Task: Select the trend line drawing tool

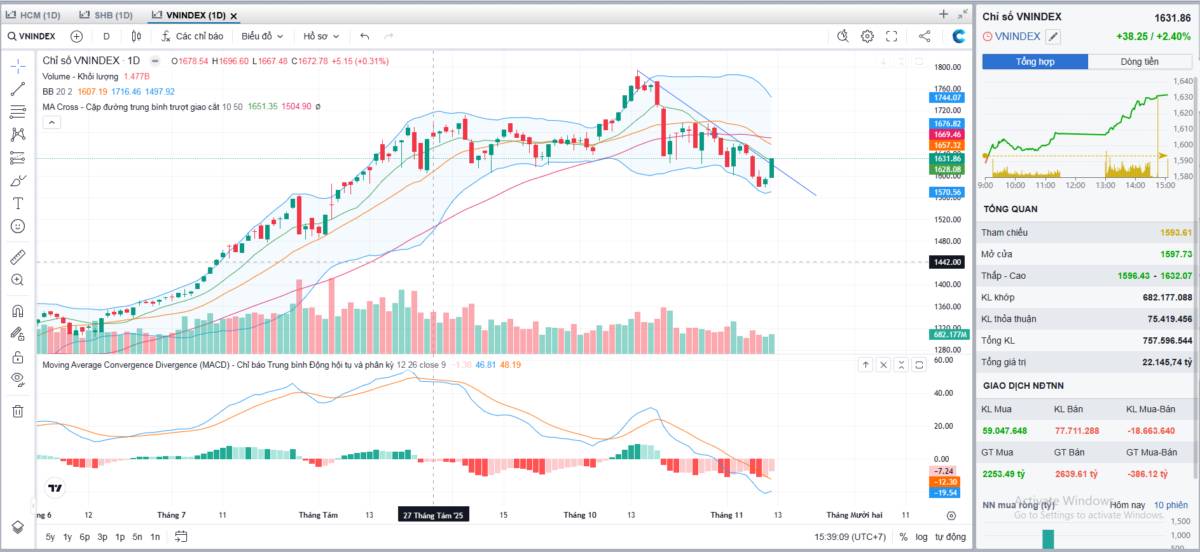Action: coord(17,88)
